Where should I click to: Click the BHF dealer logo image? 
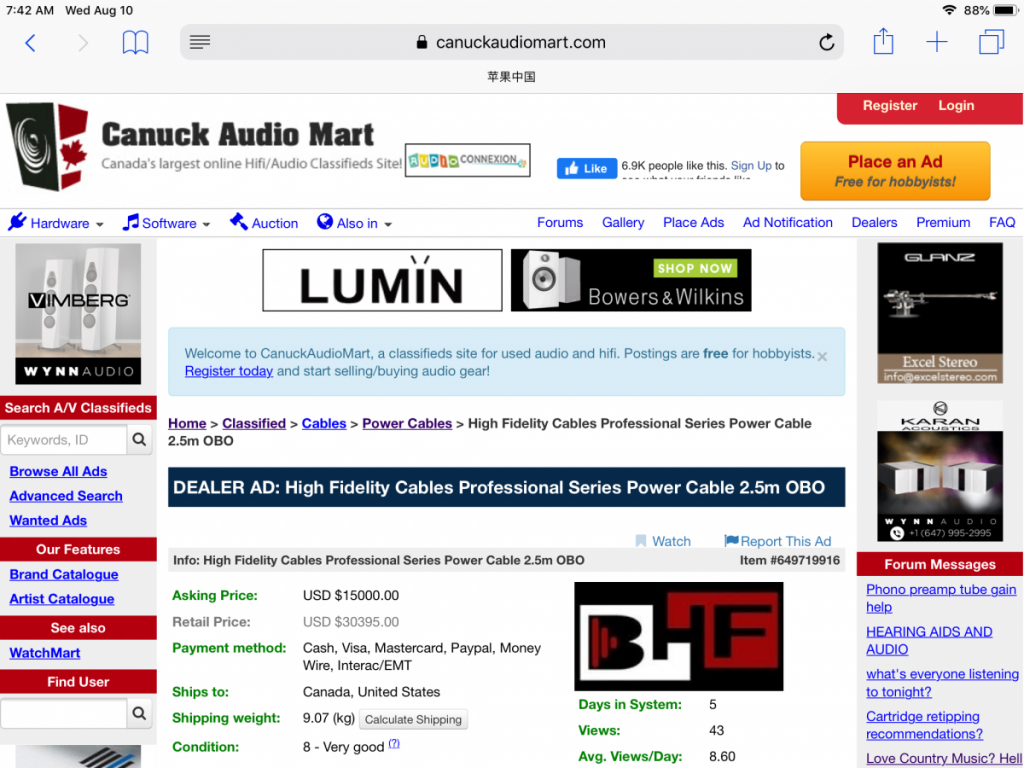pos(679,636)
